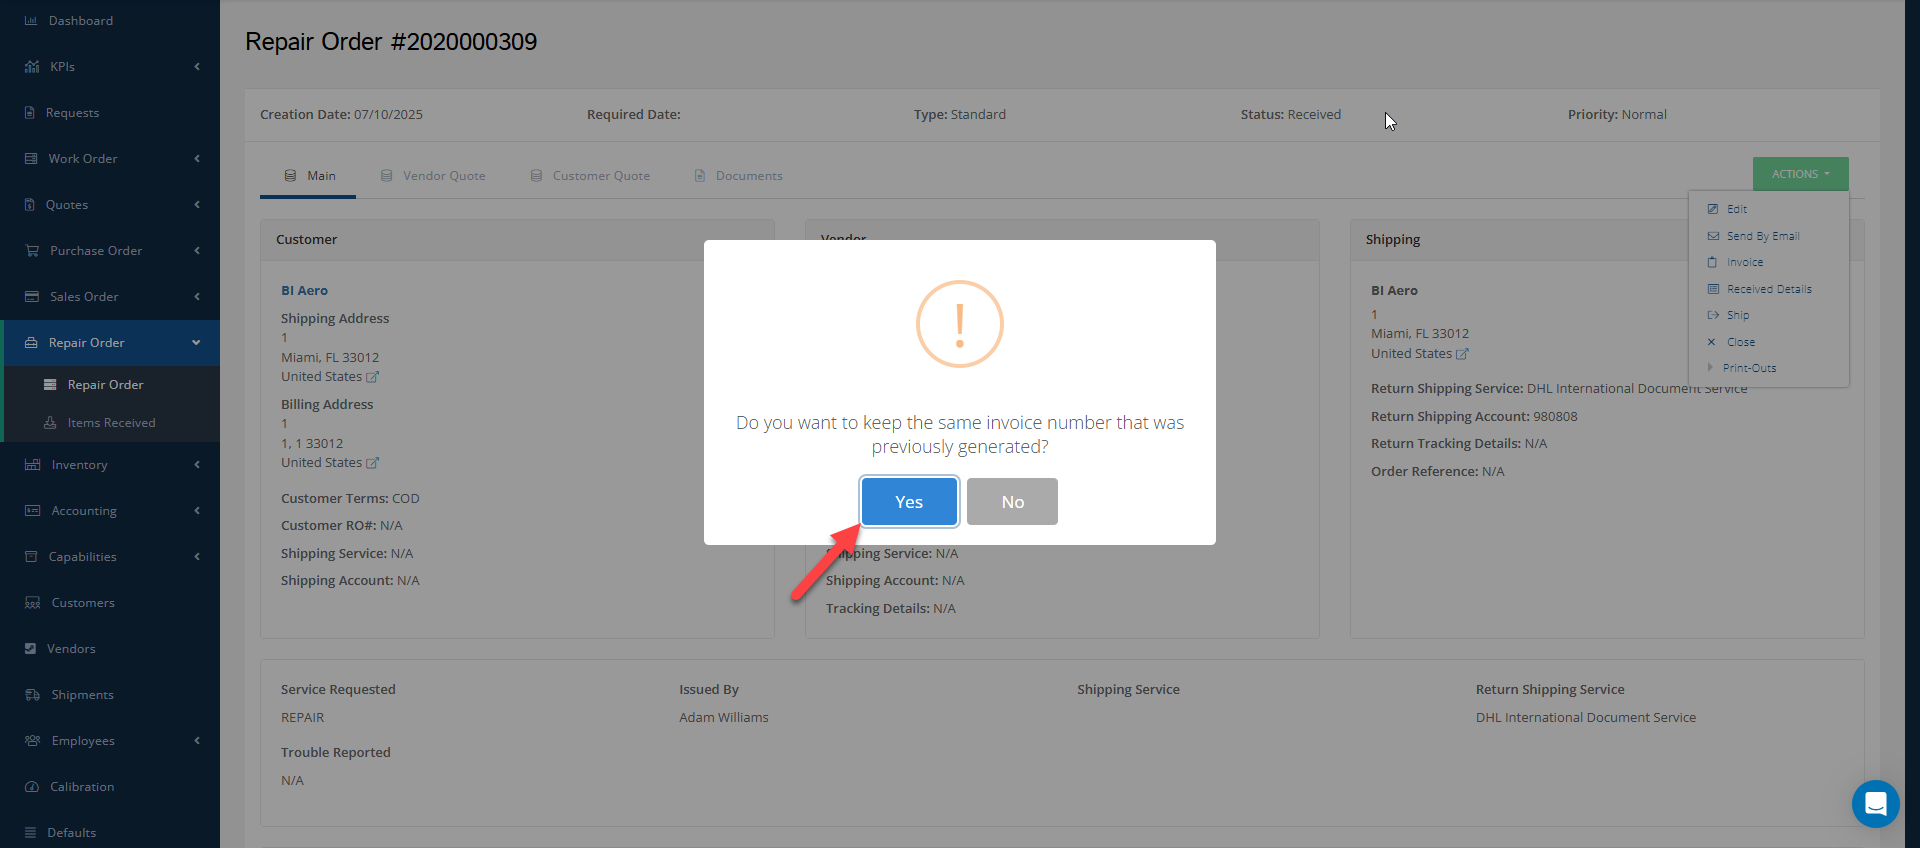Screen dimensions: 1920x848
Task: Open the intercom chat bubble icon
Action: pyautogui.click(x=1875, y=803)
